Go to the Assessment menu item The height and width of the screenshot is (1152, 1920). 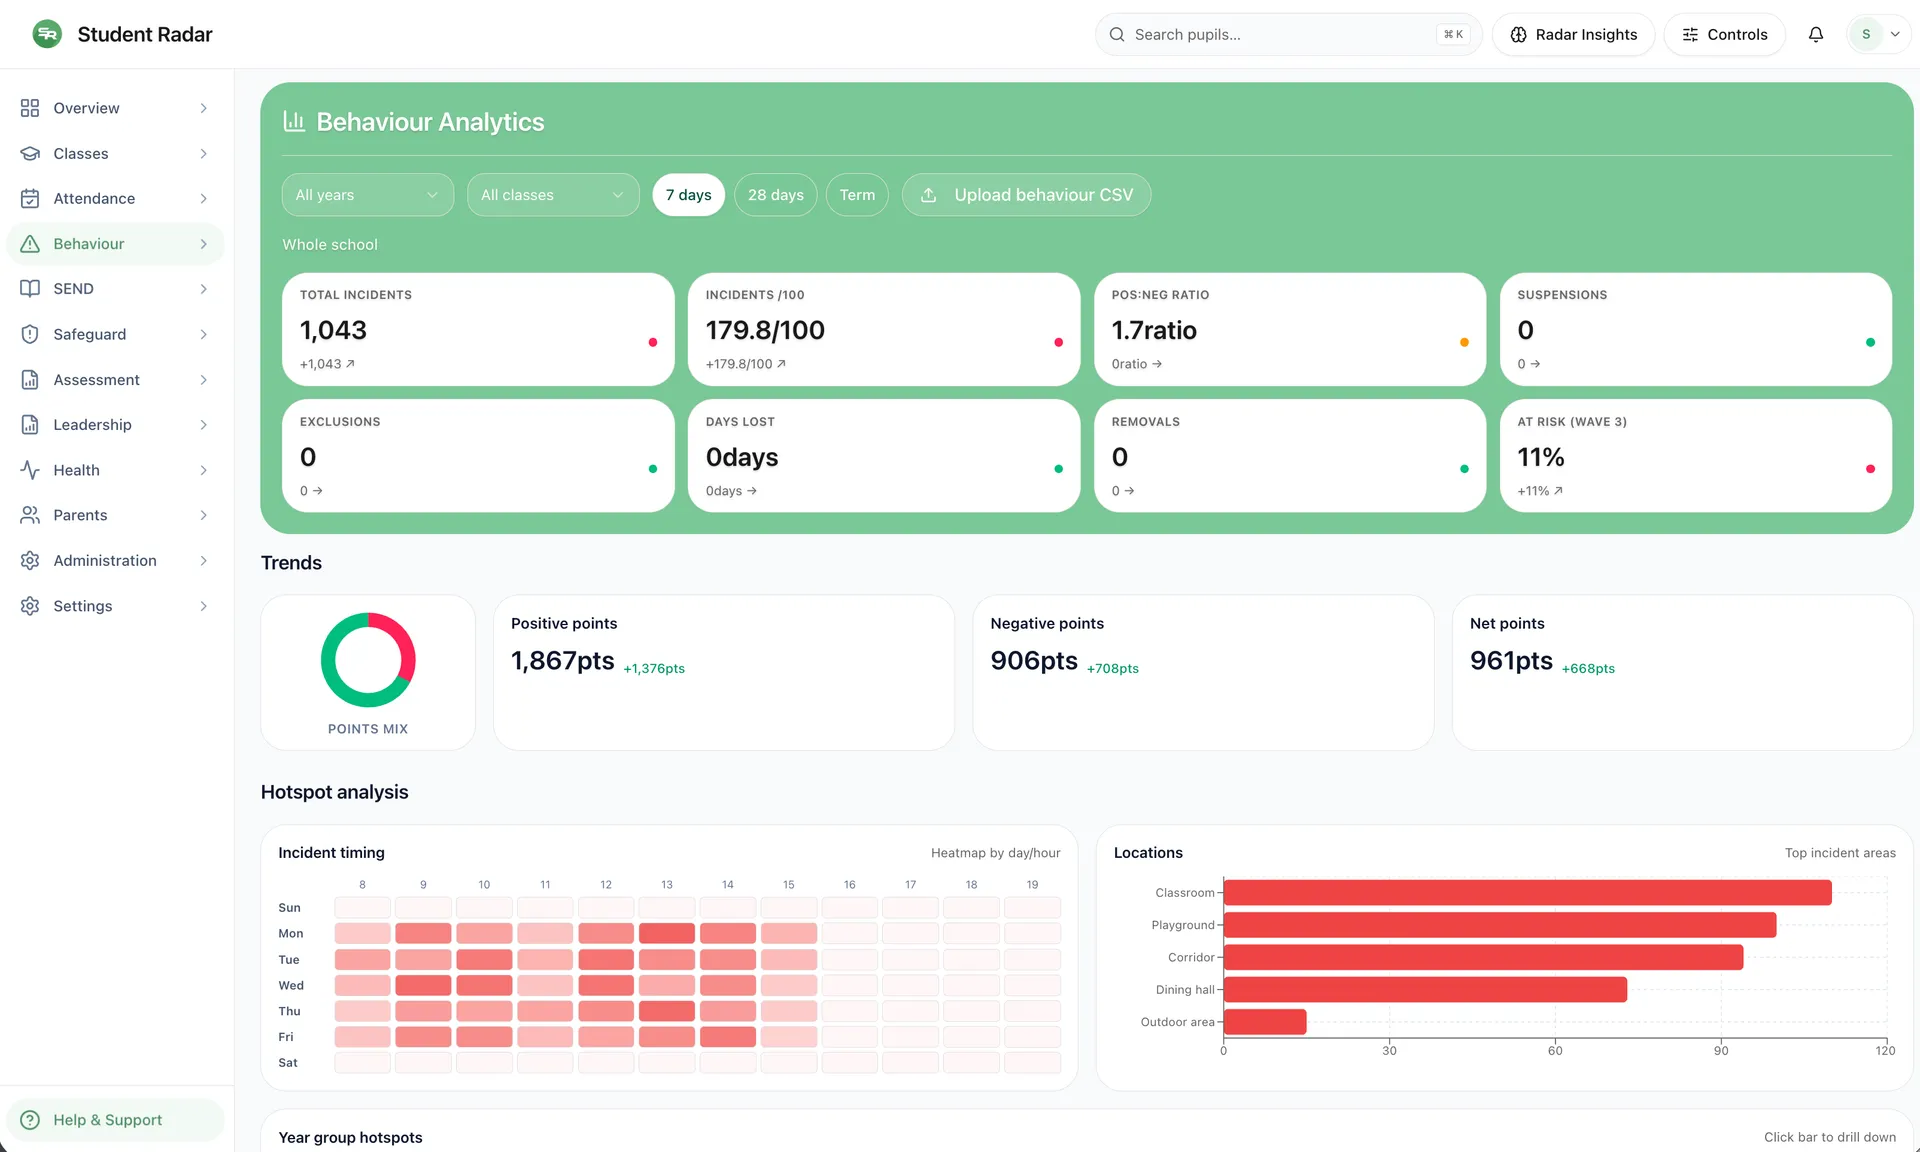click(x=116, y=380)
